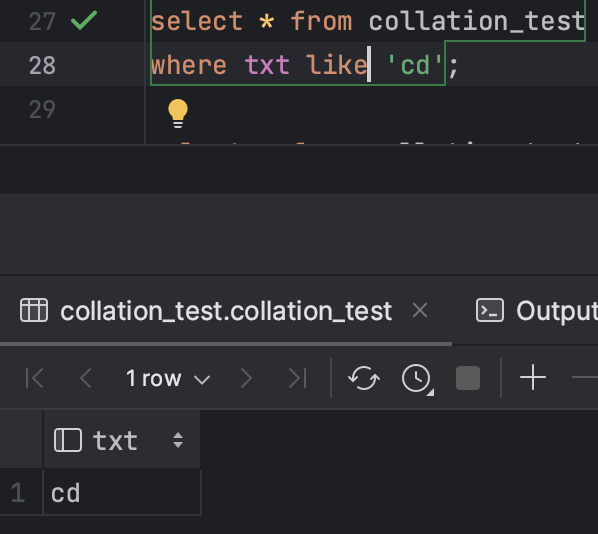The image size is (598, 534).
Task: Select the cd cell in row 1
Action: (122, 492)
